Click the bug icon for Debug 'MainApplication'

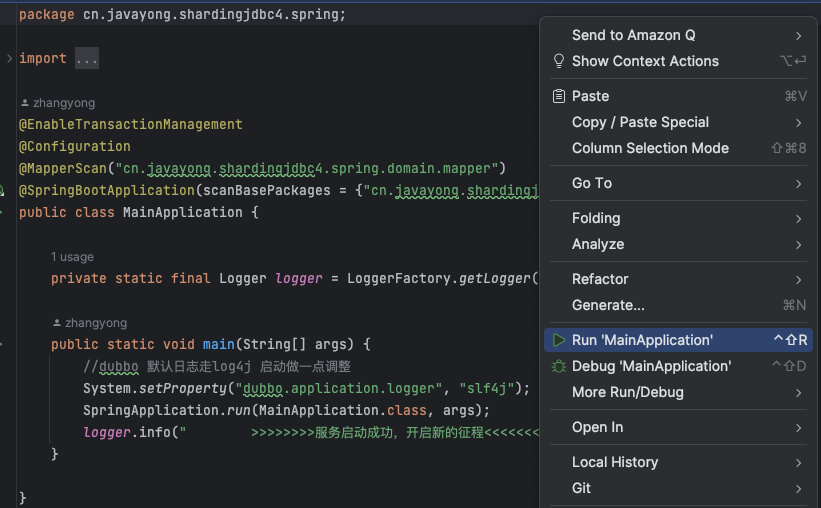[559, 366]
